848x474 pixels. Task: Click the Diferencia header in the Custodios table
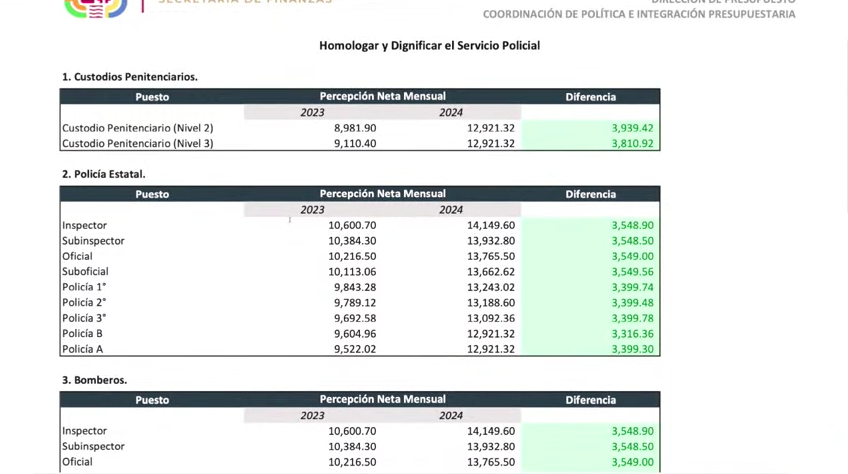point(590,97)
